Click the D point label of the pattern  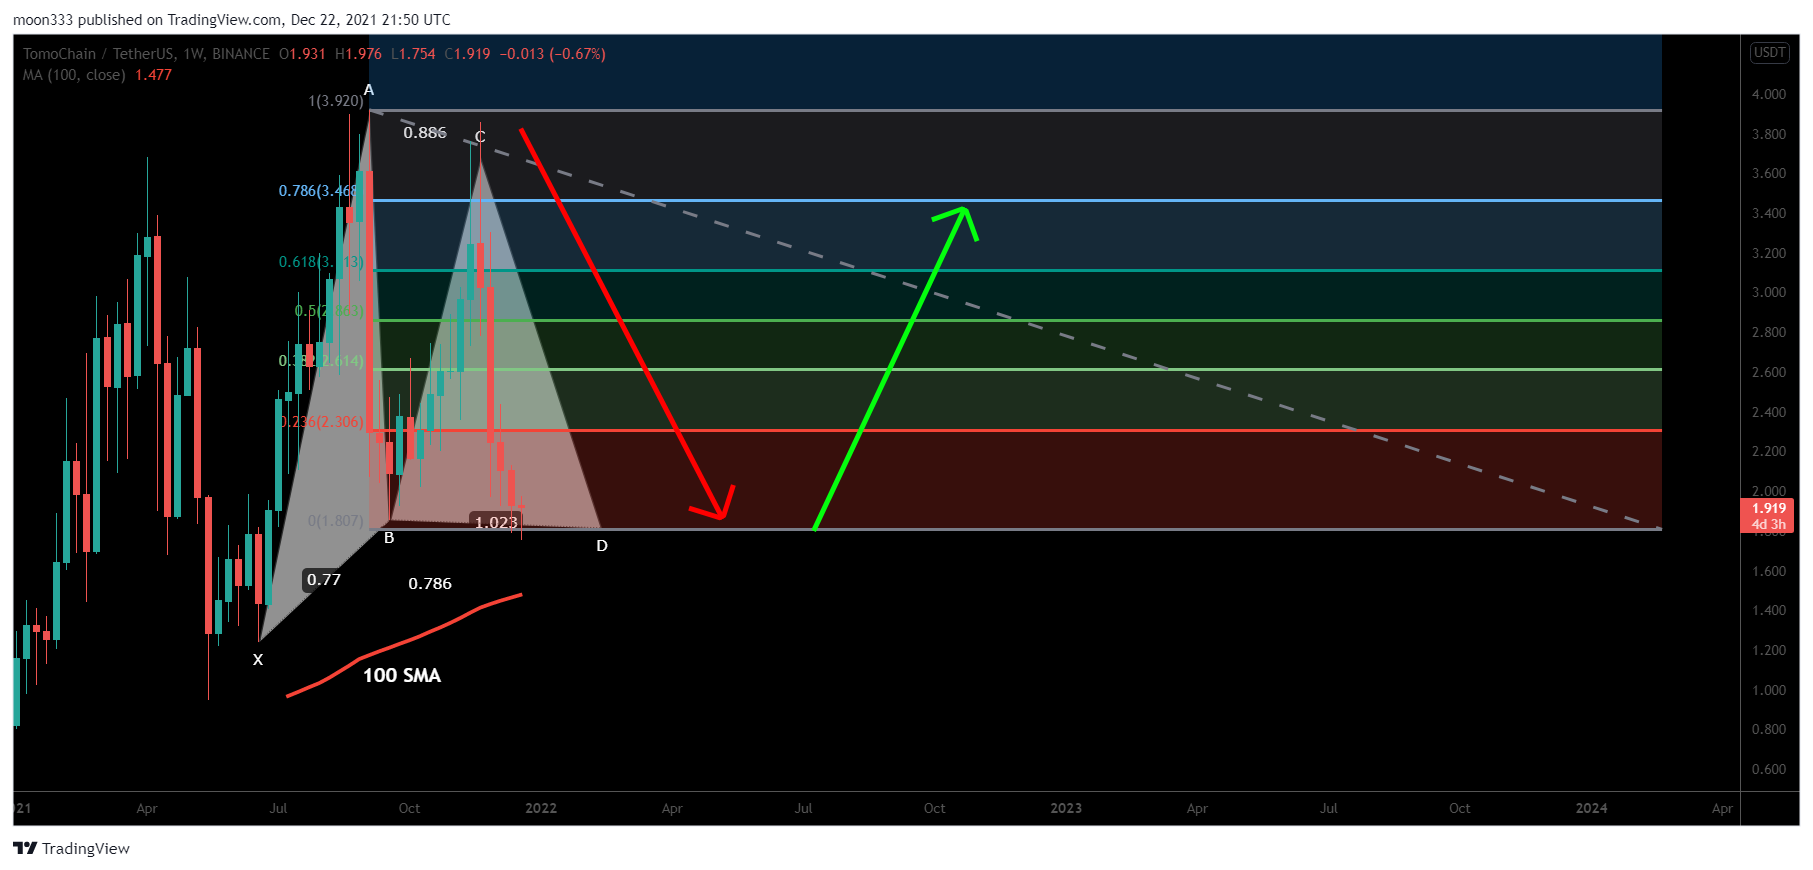pyautogui.click(x=602, y=546)
